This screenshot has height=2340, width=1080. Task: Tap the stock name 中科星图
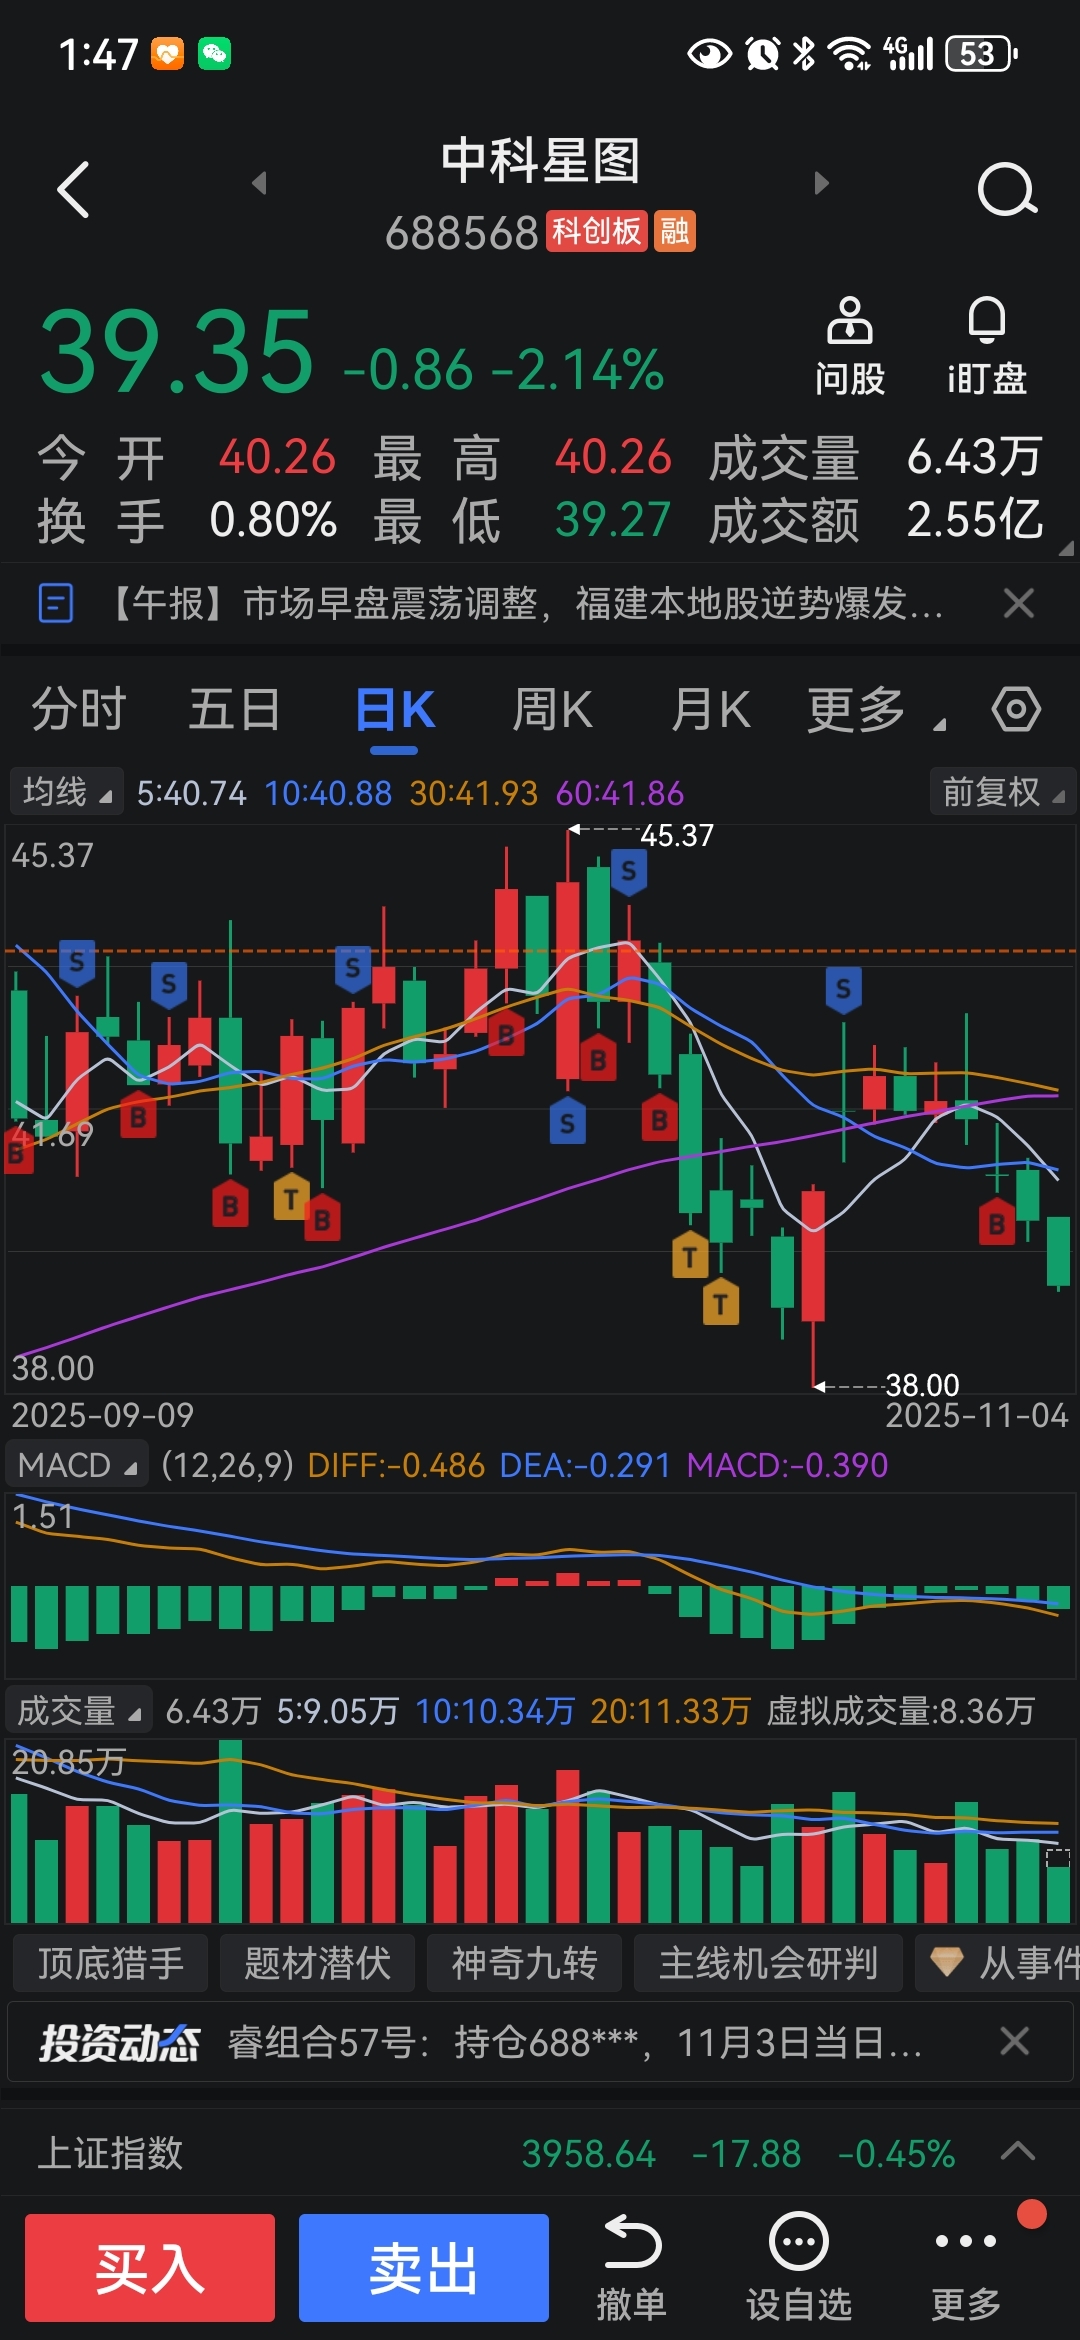point(540,161)
